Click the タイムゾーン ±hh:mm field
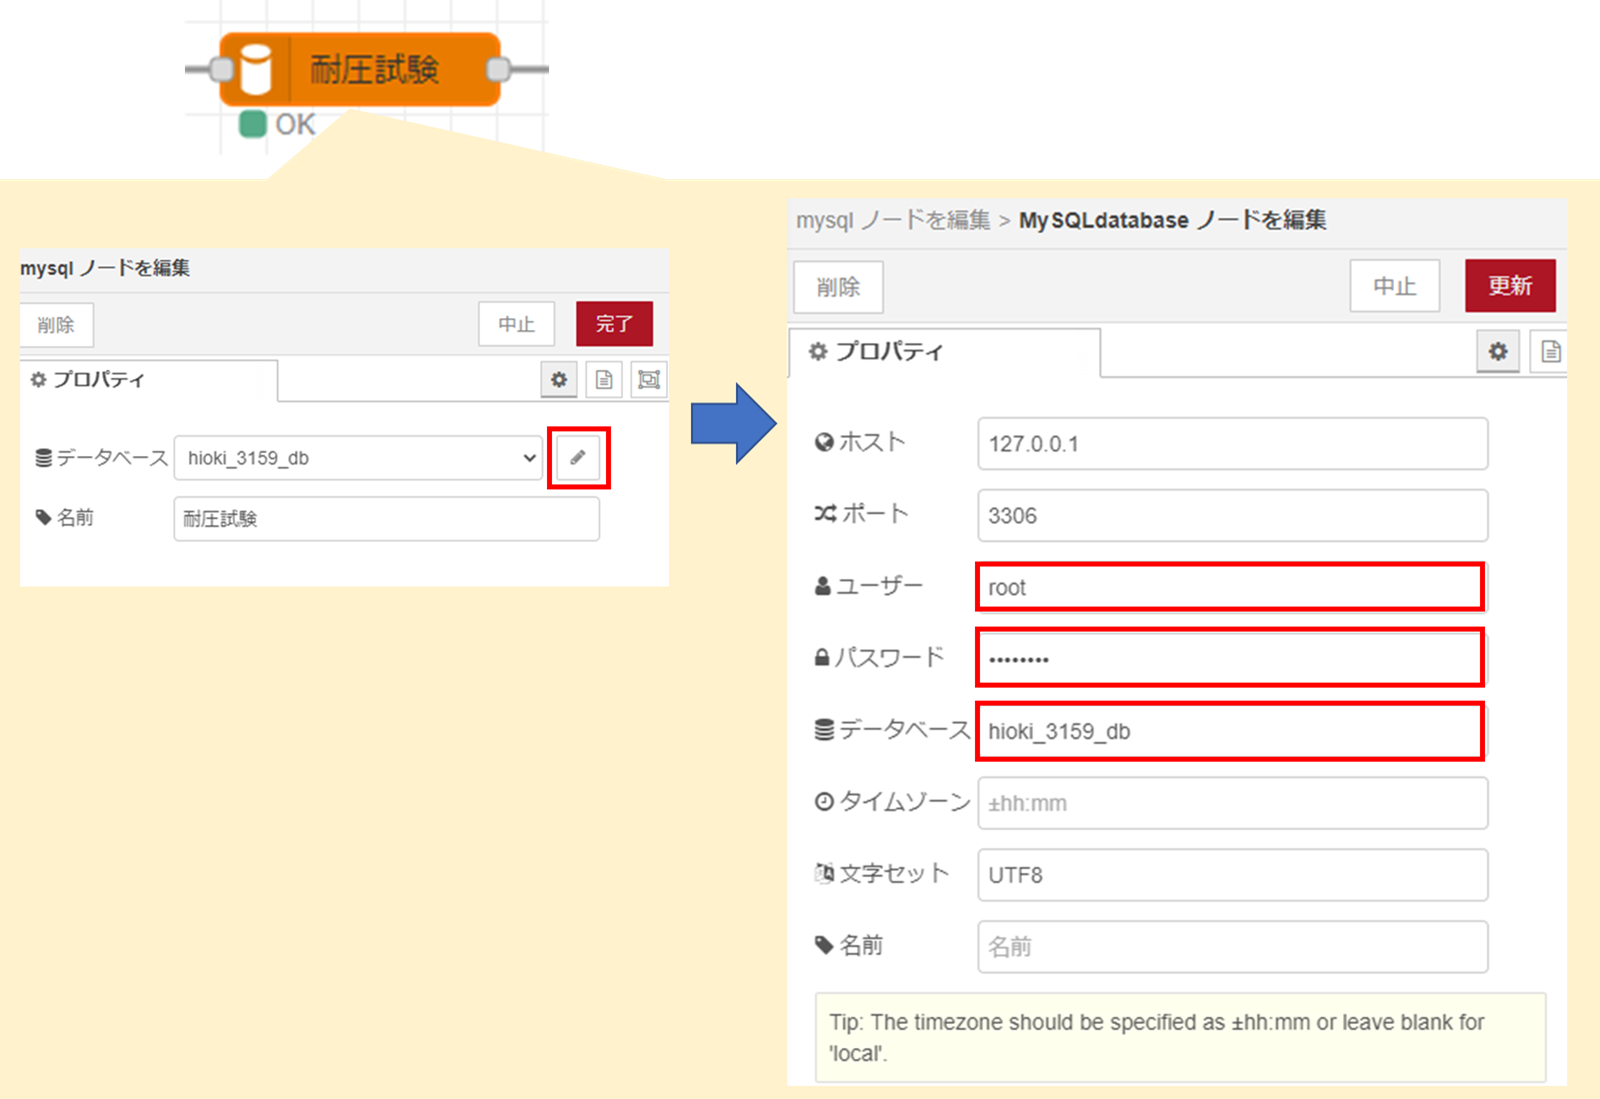 (1232, 803)
